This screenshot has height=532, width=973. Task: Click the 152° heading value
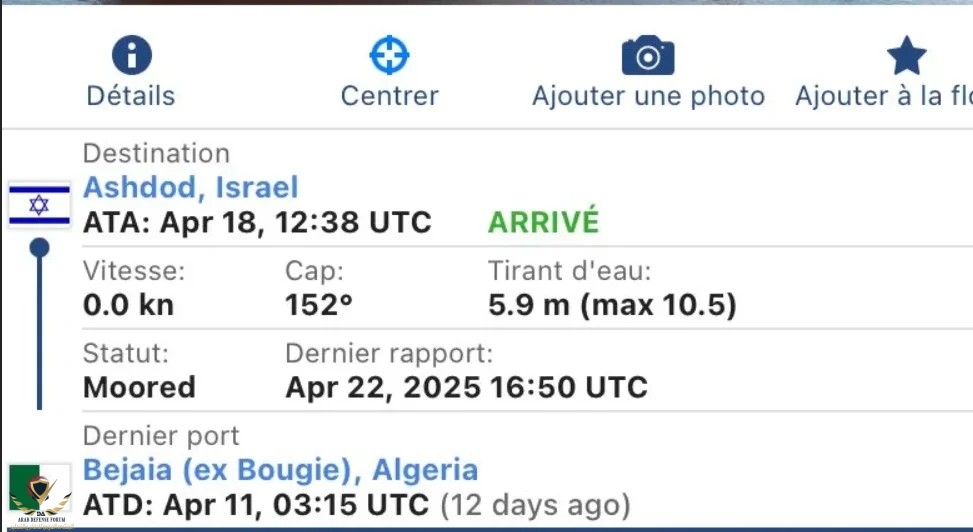click(x=319, y=305)
